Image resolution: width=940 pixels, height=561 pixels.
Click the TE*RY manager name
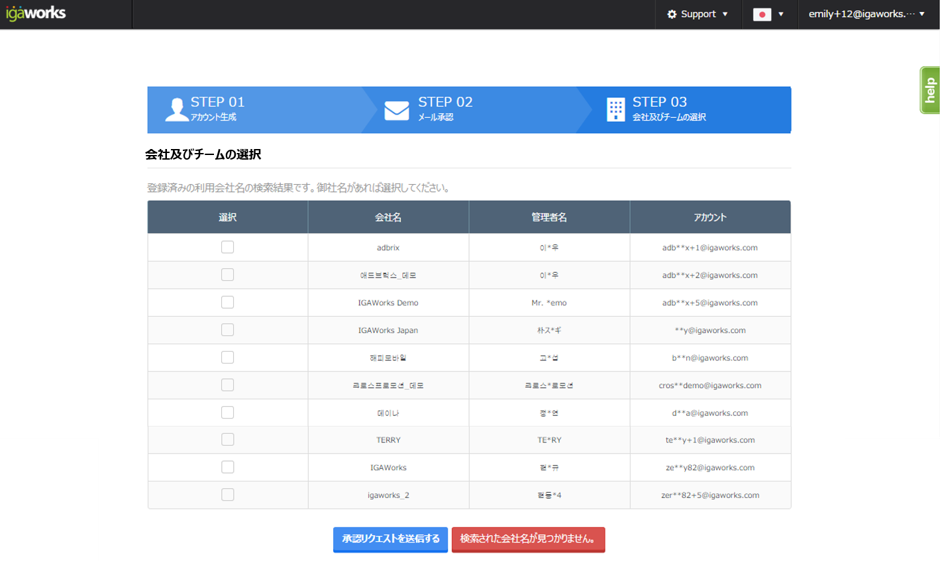tap(549, 440)
